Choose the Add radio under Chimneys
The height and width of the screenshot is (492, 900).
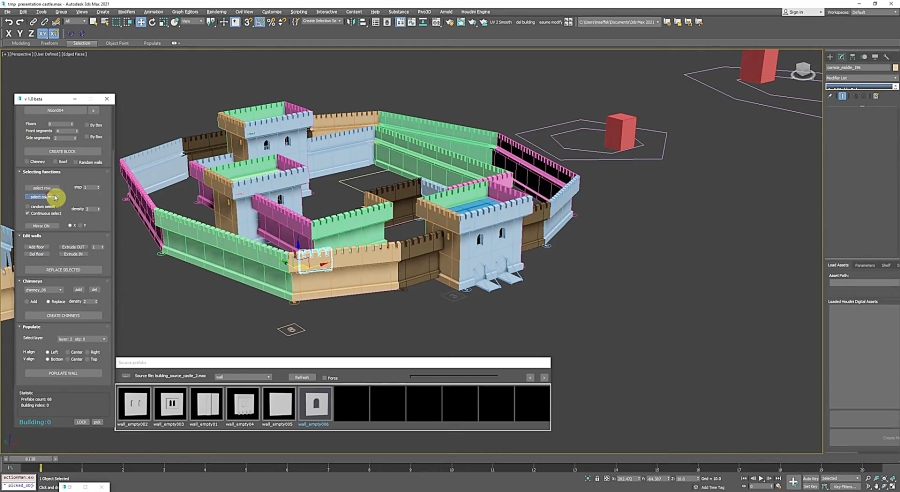(27, 301)
